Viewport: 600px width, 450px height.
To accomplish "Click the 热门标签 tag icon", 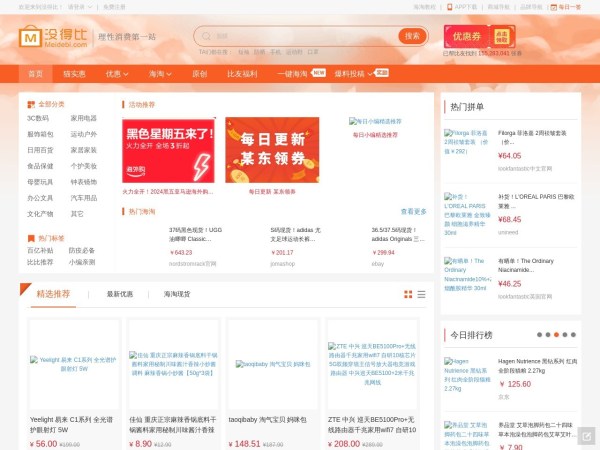I will click(x=30, y=238).
